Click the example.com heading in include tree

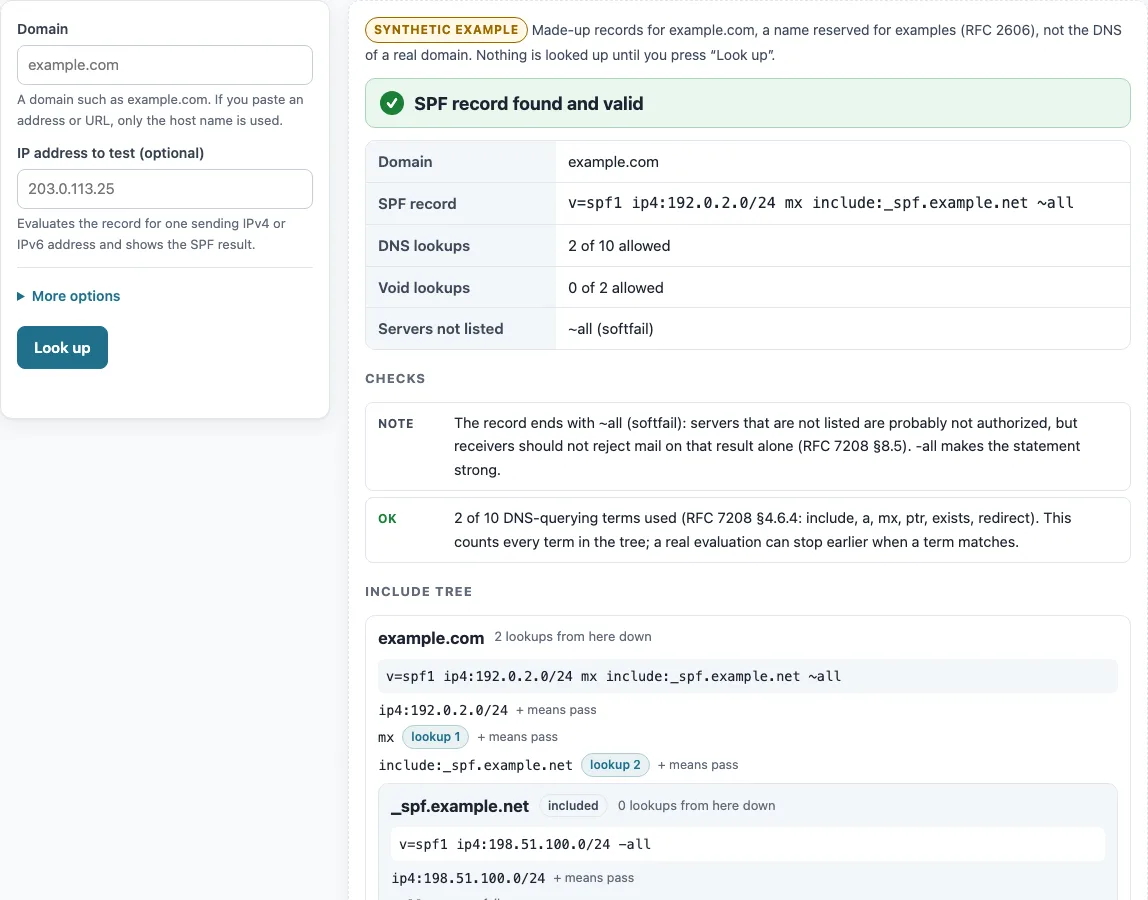(x=431, y=638)
